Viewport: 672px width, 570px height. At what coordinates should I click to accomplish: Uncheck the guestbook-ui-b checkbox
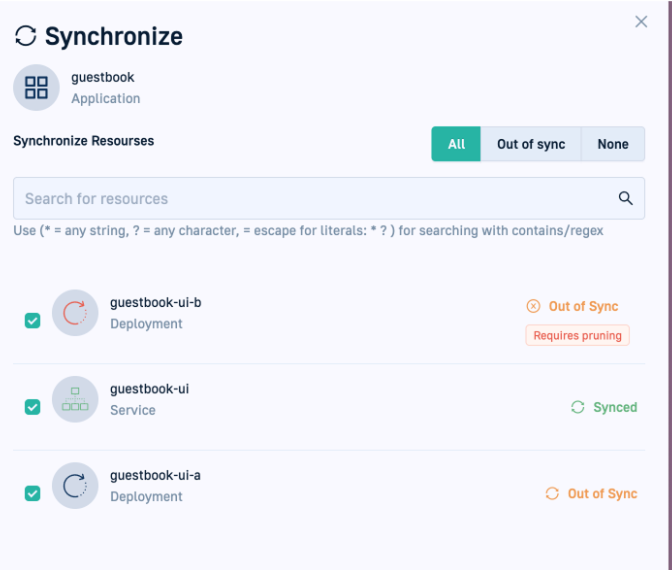pyautogui.click(x=32, y=320)
